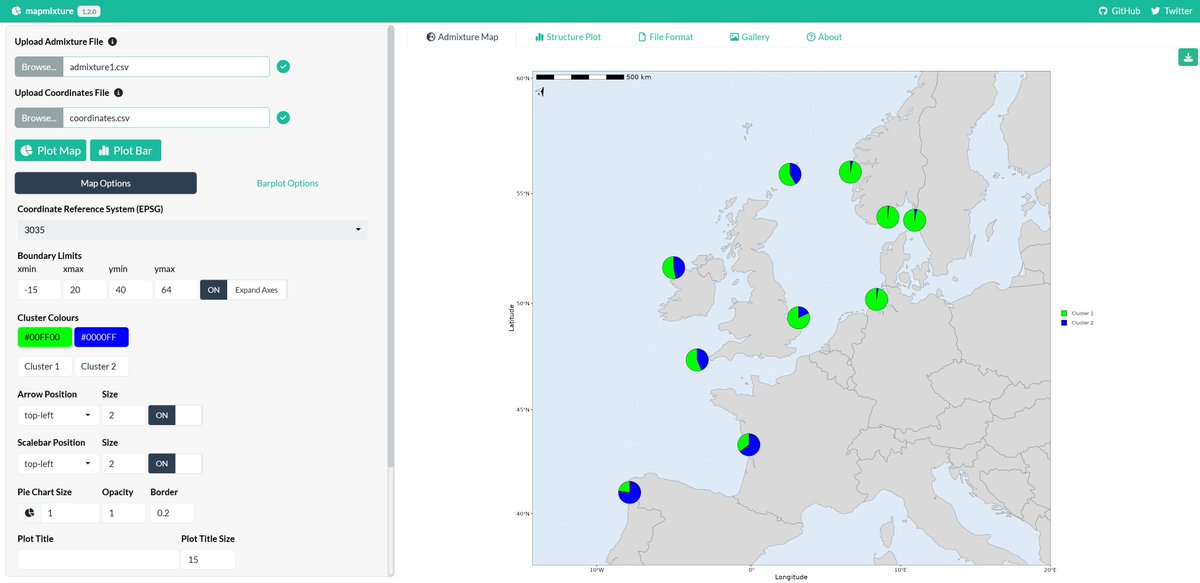Click the Plot Bar button

click(x=125, y=150)
